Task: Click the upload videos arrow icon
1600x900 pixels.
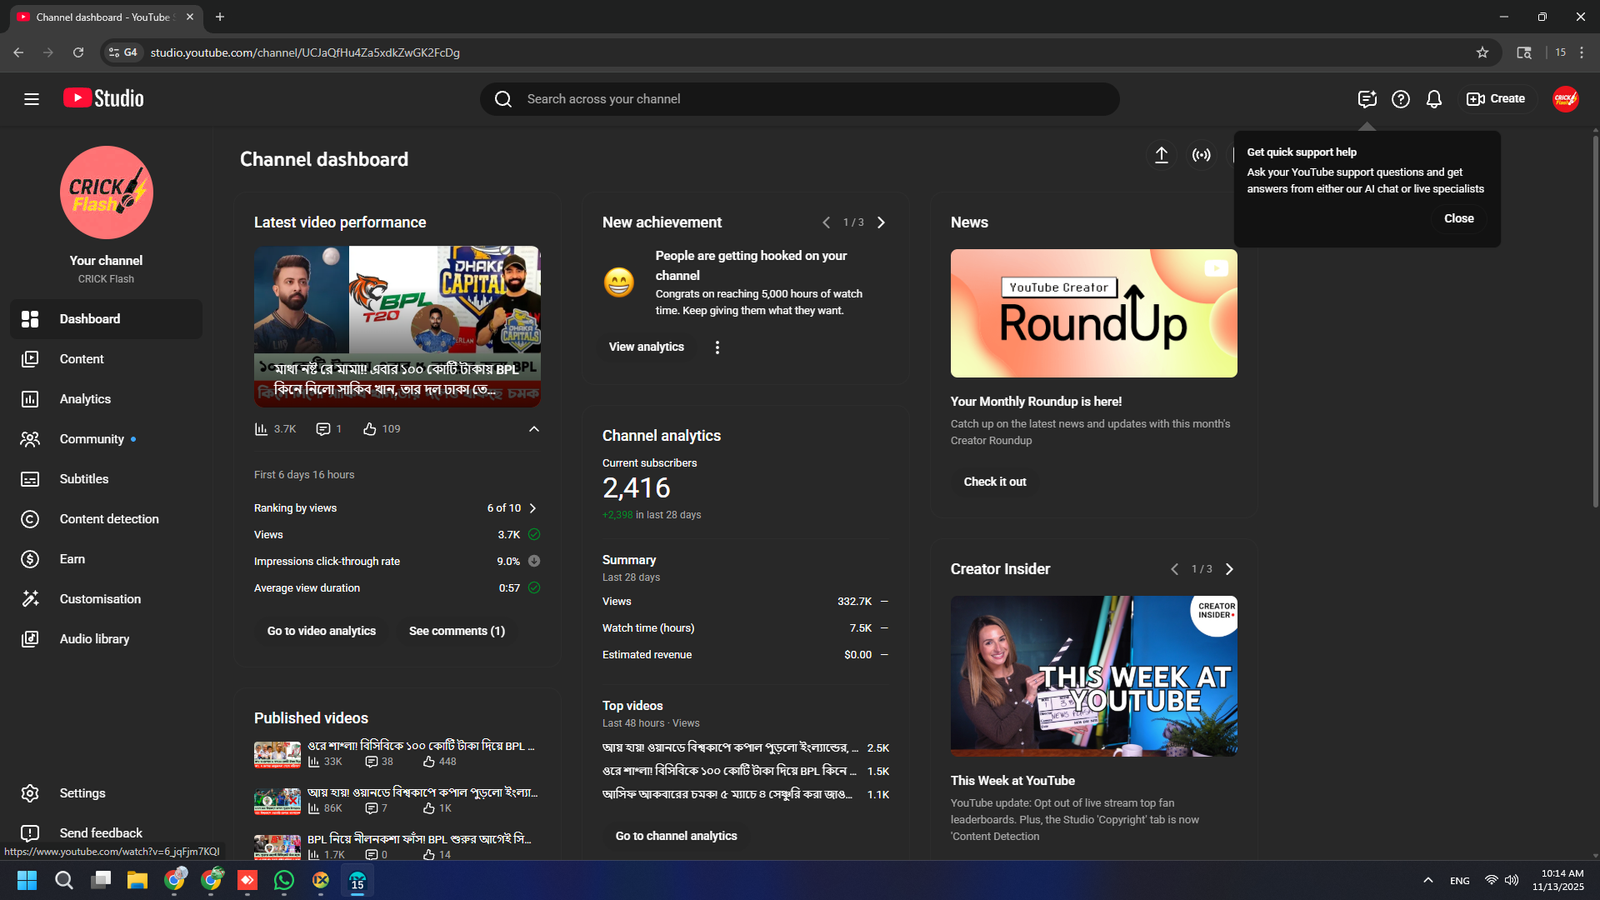Action: [x=1161, y=155]
